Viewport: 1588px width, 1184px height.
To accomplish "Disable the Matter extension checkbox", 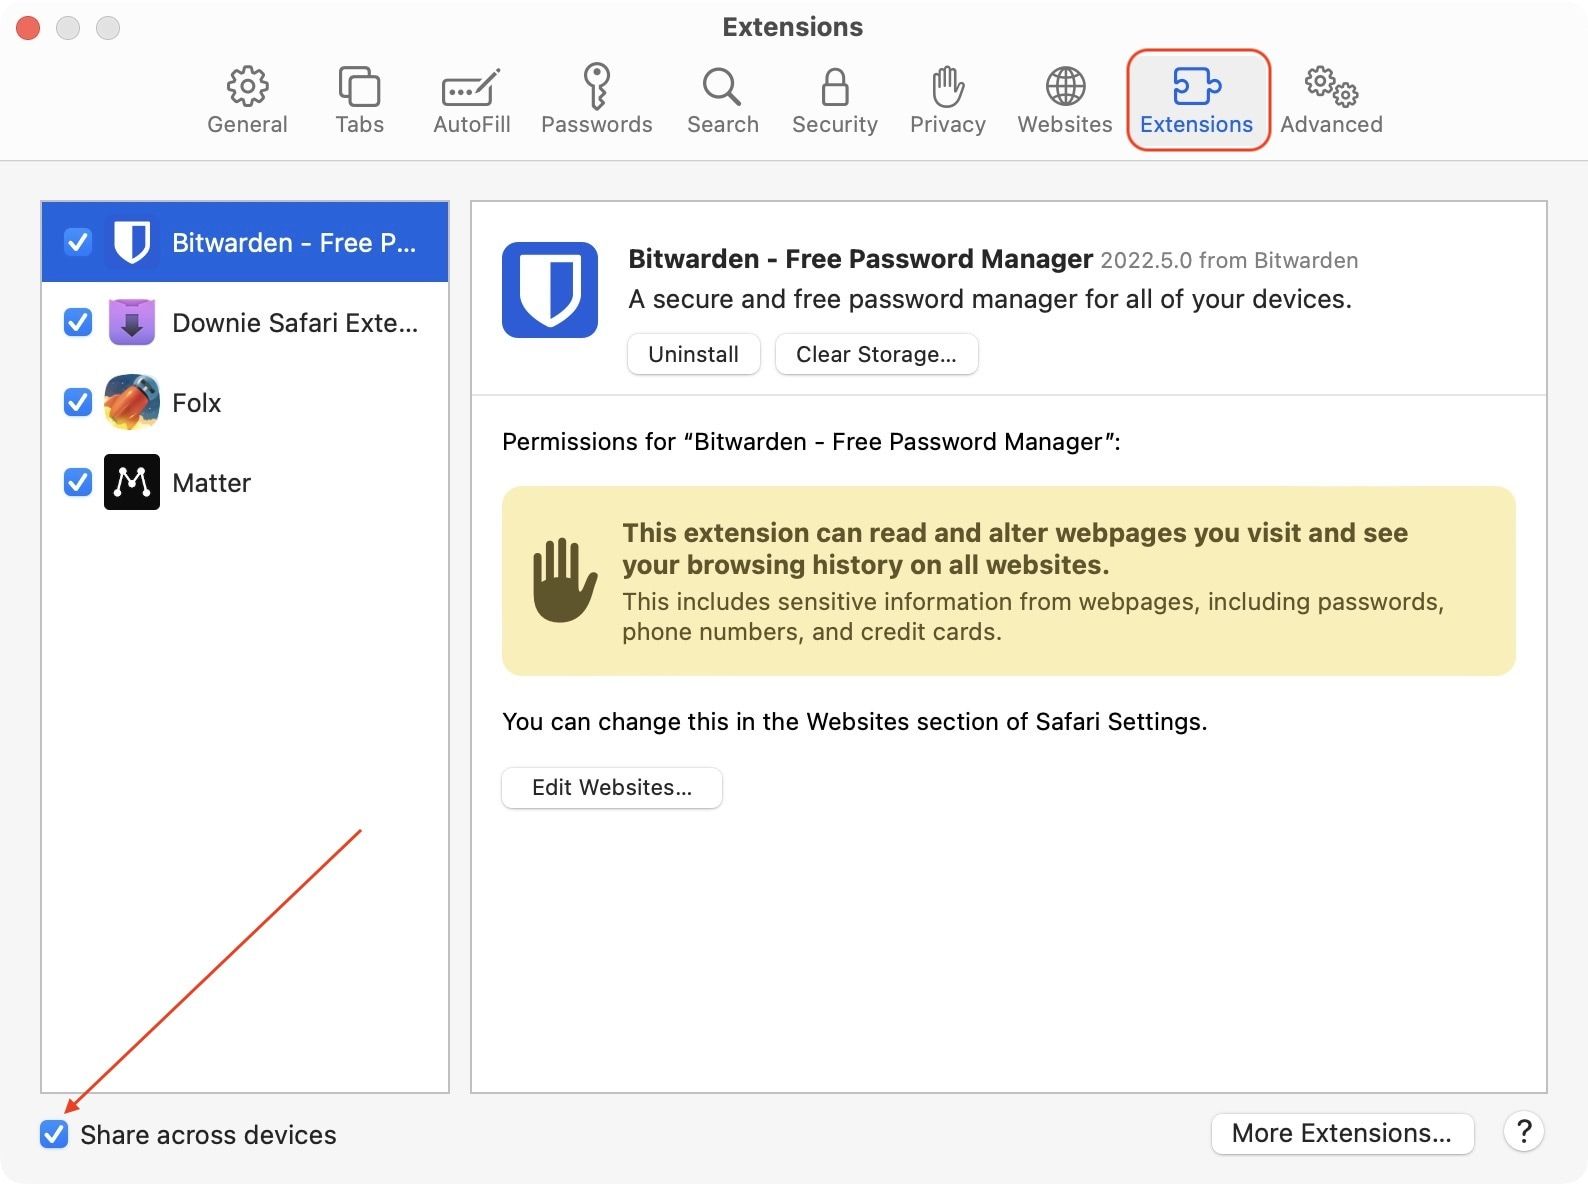I will pos(78,482).
